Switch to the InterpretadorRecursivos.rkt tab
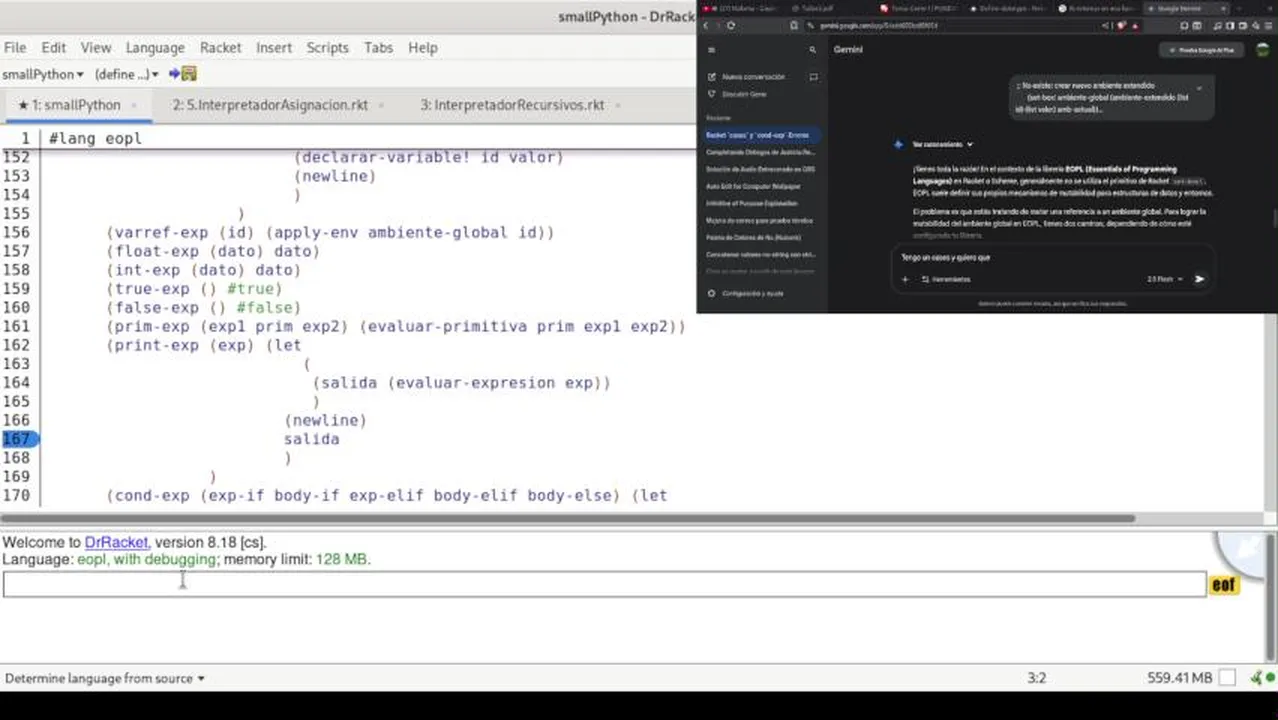The image size is (1278, 720). click(x=512, y=104)
